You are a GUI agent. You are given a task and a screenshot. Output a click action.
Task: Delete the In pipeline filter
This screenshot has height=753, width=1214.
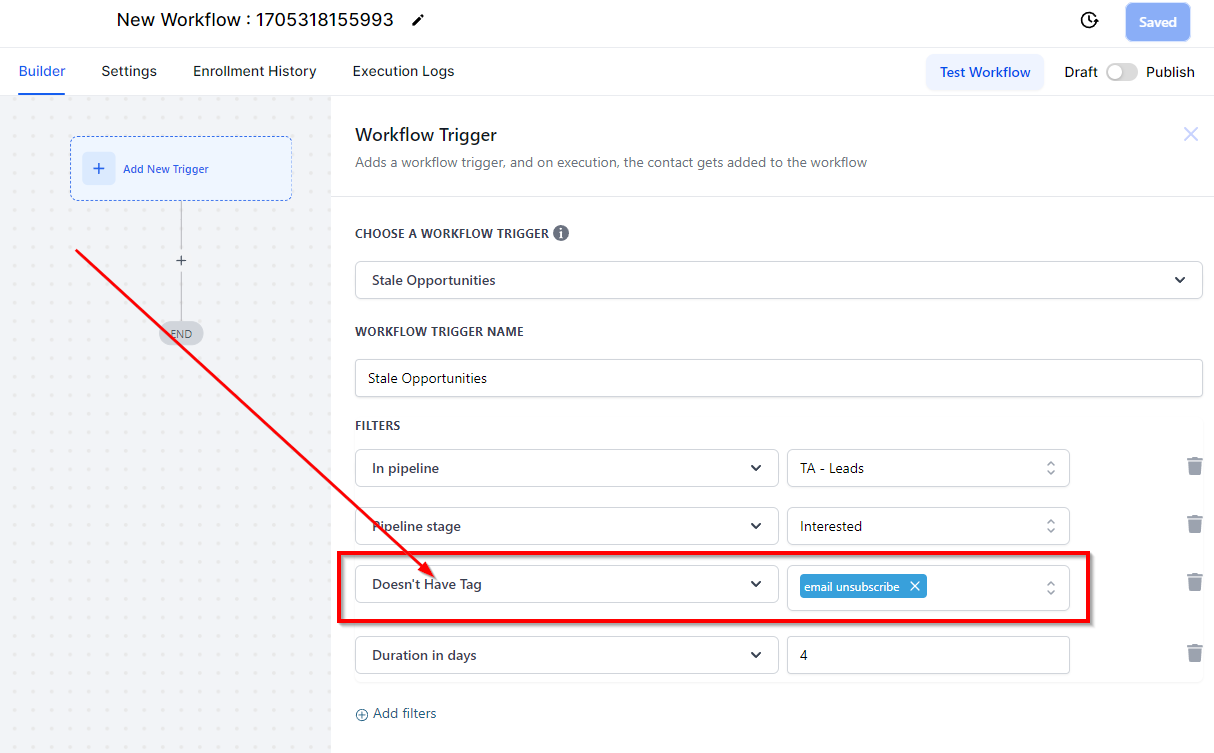(x=1194, y=466)
